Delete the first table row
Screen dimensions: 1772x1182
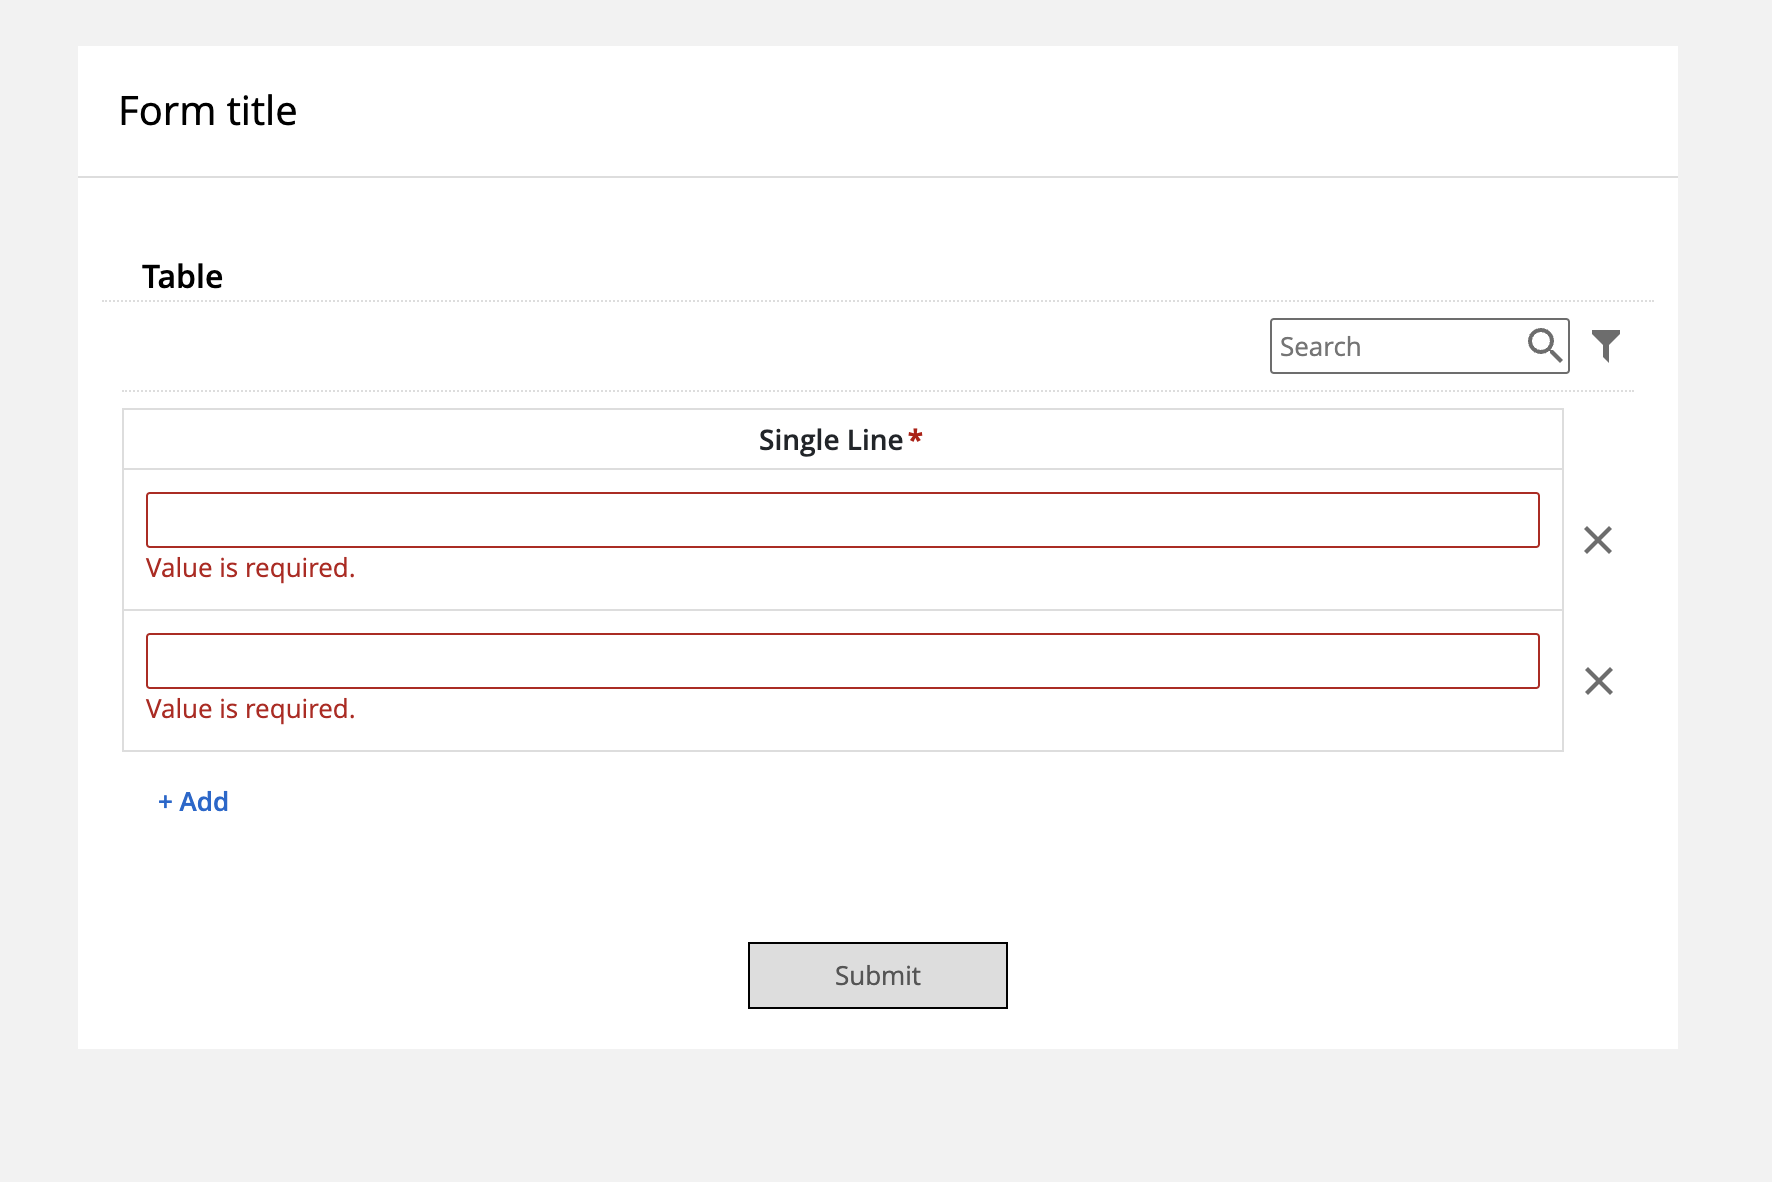point(1598,540)
